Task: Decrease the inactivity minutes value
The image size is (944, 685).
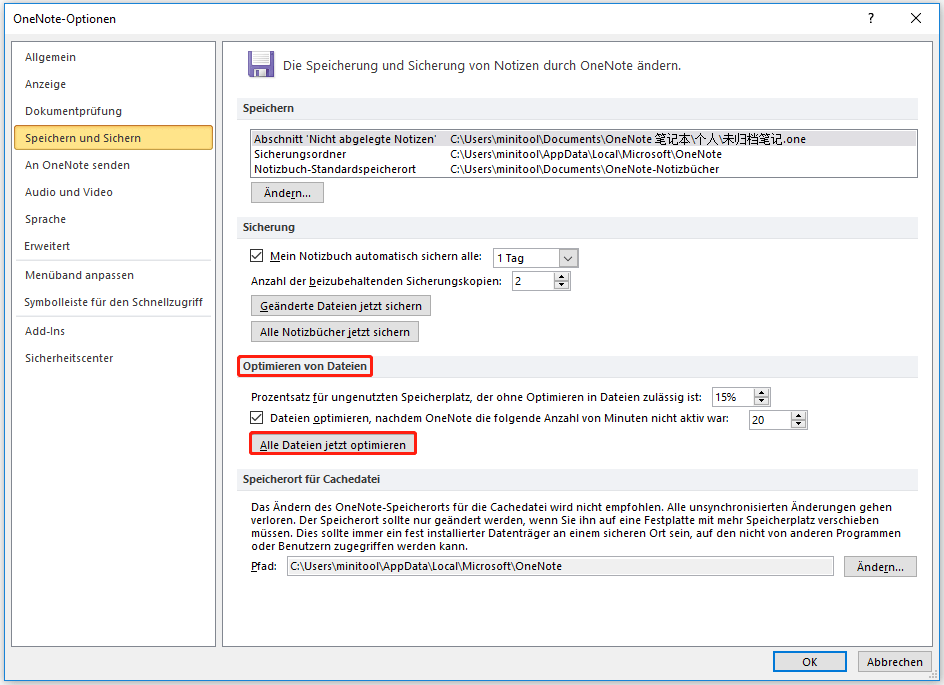Action: pyautogui.click(x=798, y=424)
